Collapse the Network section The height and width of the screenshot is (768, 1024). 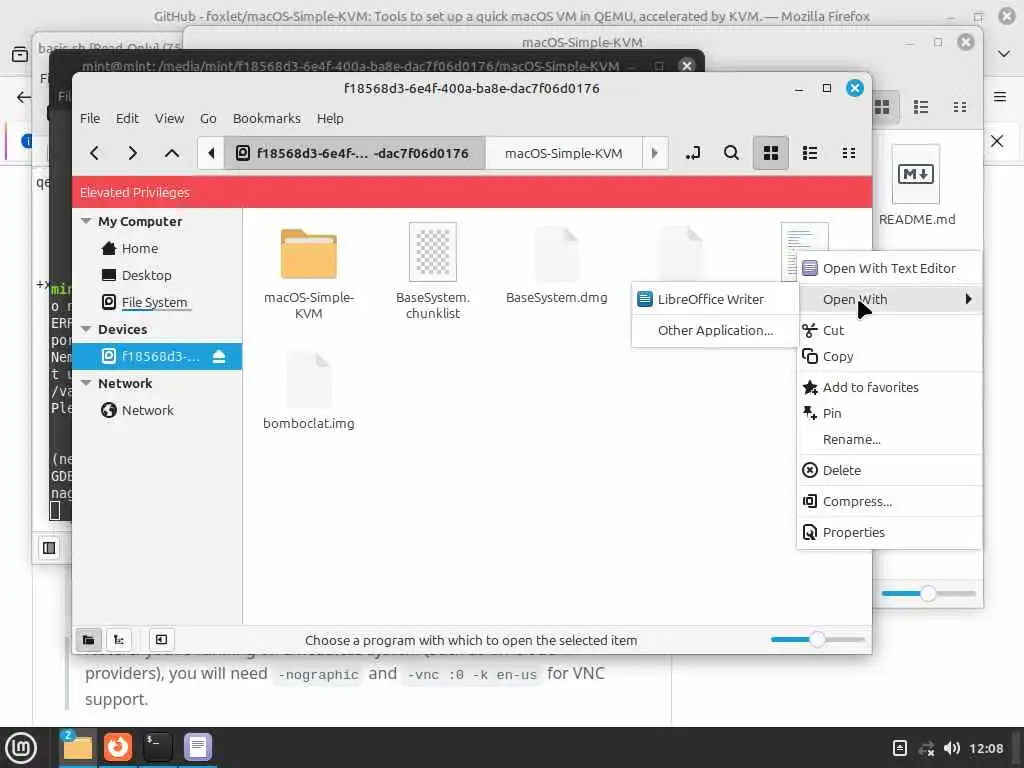tap(86, 383)
